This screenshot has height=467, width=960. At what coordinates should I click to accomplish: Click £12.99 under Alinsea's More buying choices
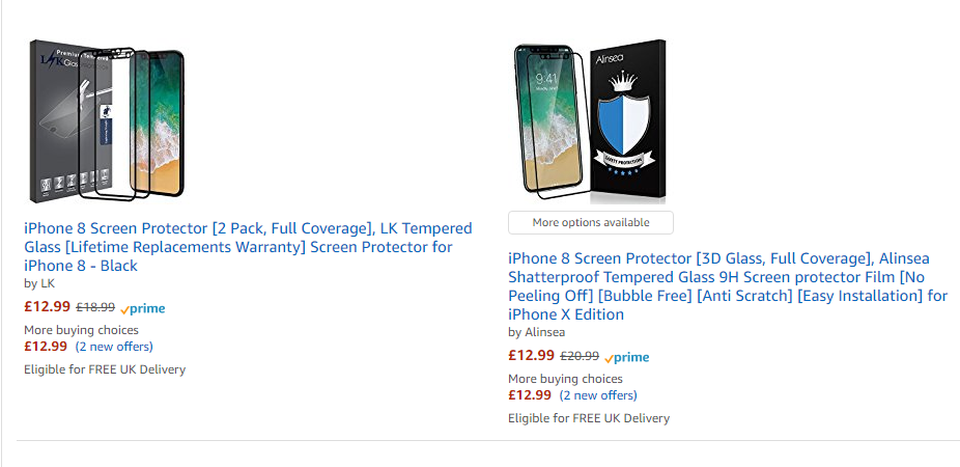(x=530, y=395)
